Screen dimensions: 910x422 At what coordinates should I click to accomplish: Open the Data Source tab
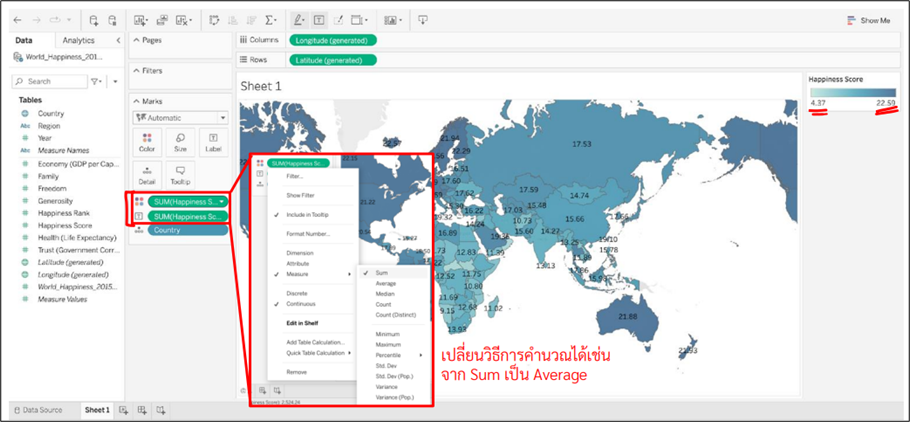pos(41,410)
